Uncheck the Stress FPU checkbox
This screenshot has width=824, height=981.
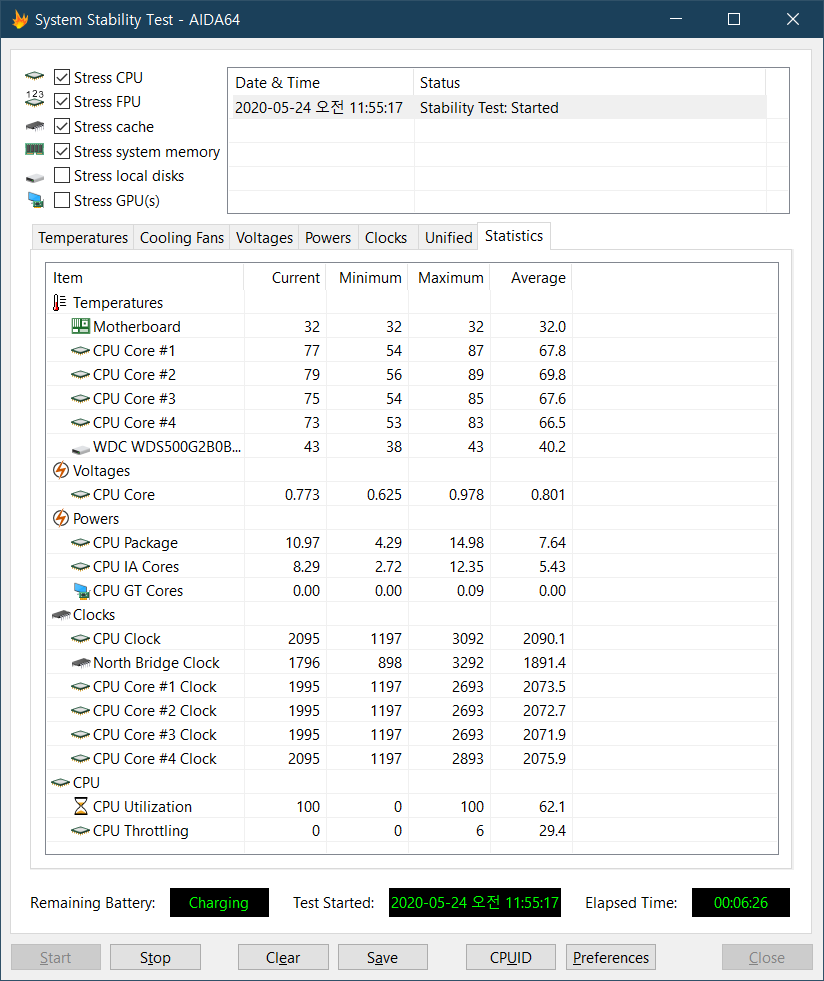(61, 101)
